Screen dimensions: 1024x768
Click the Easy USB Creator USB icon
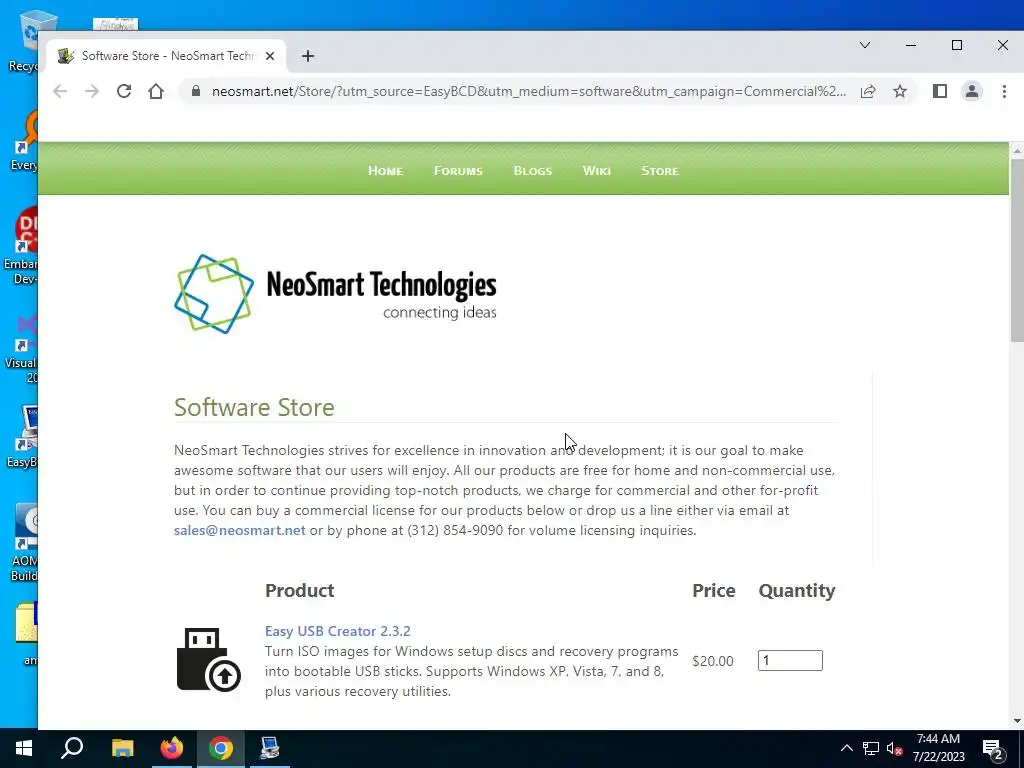208,660
